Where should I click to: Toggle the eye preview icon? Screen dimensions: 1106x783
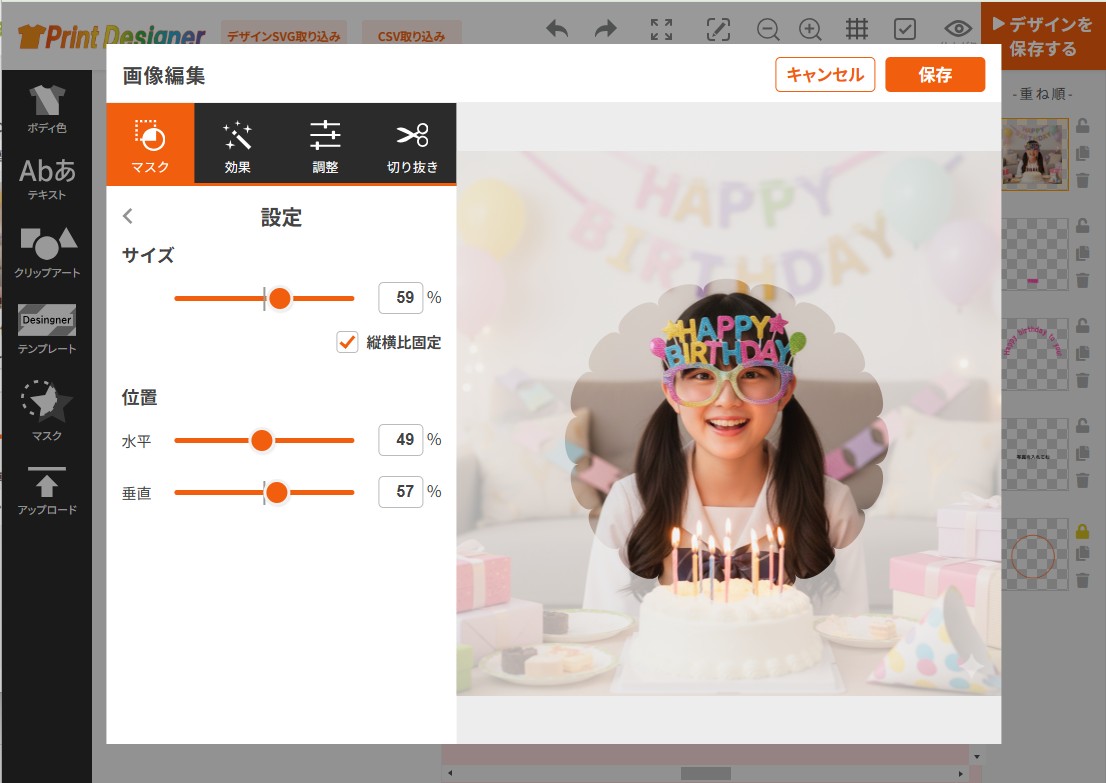point(958,29)
